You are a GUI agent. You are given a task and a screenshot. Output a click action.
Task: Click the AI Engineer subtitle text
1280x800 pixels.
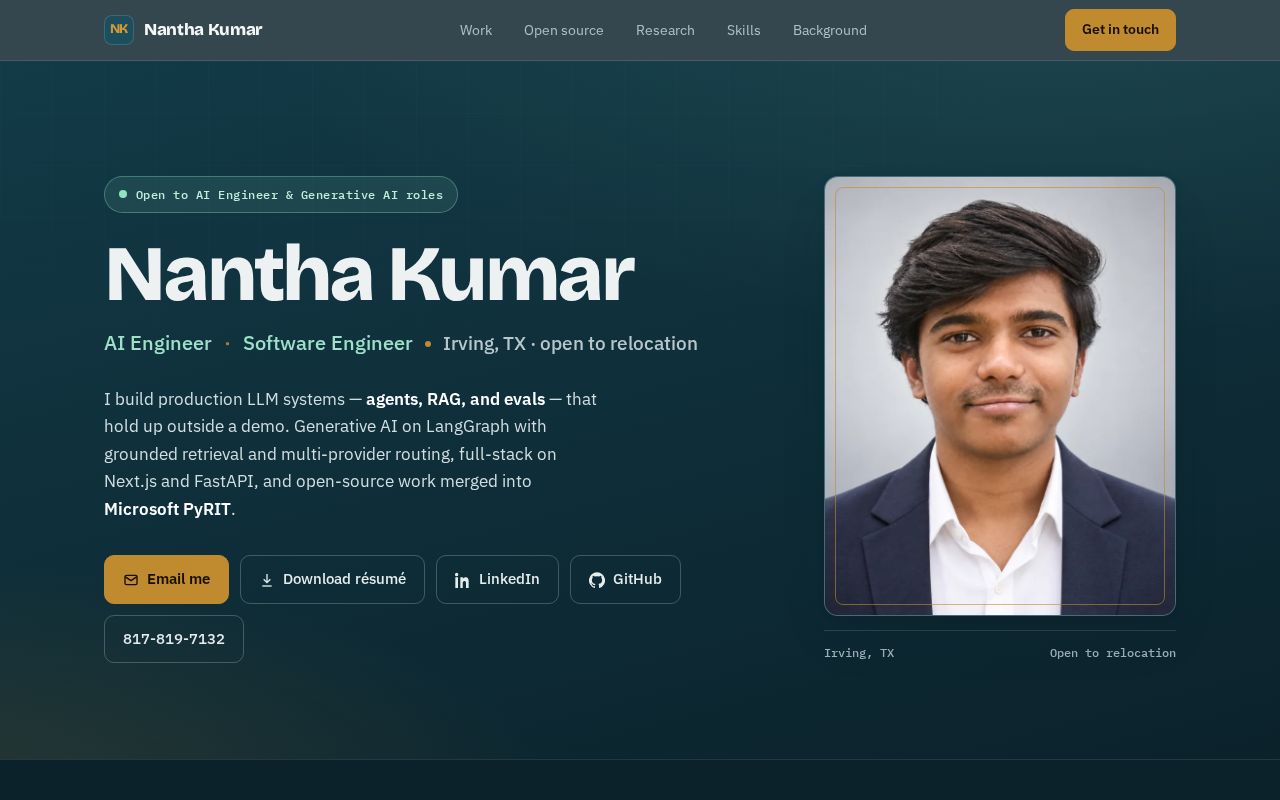pyautogui.click(x=158, y=344)
